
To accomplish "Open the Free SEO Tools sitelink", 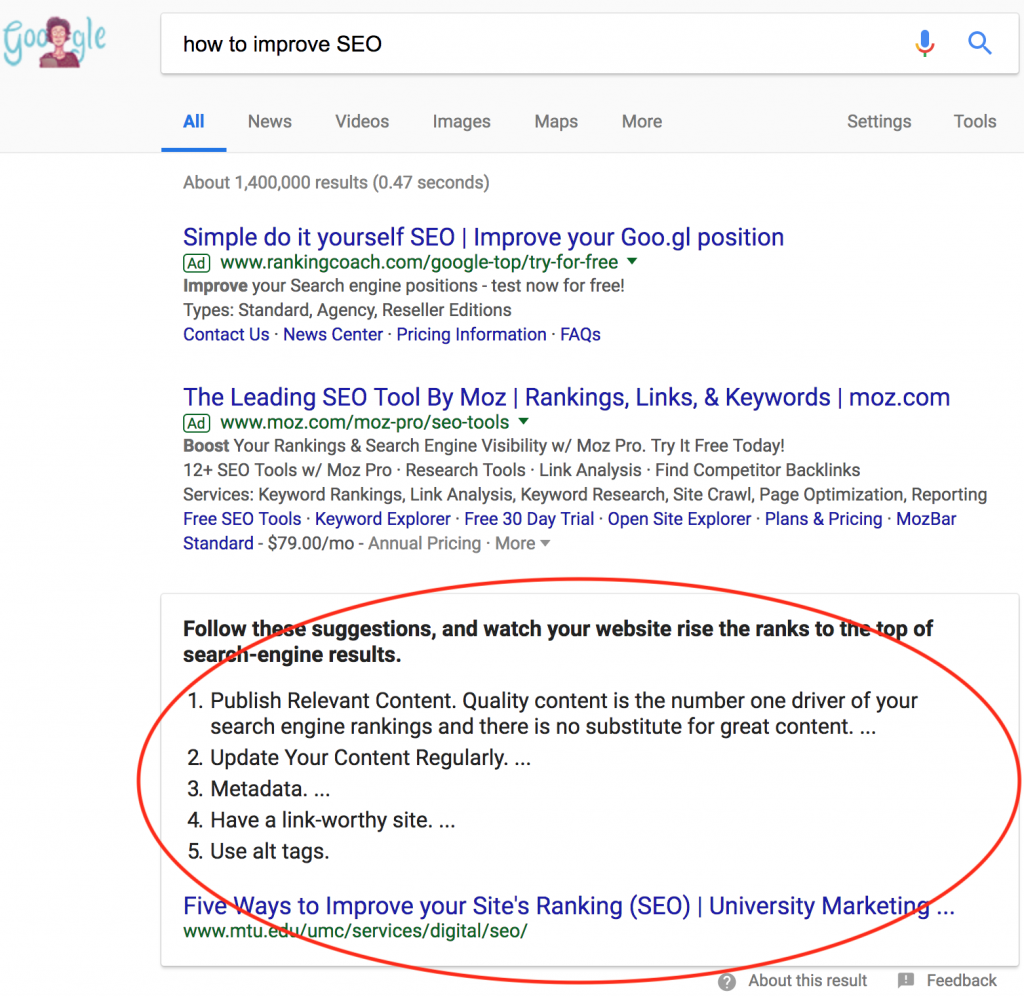I will [242, 519].
